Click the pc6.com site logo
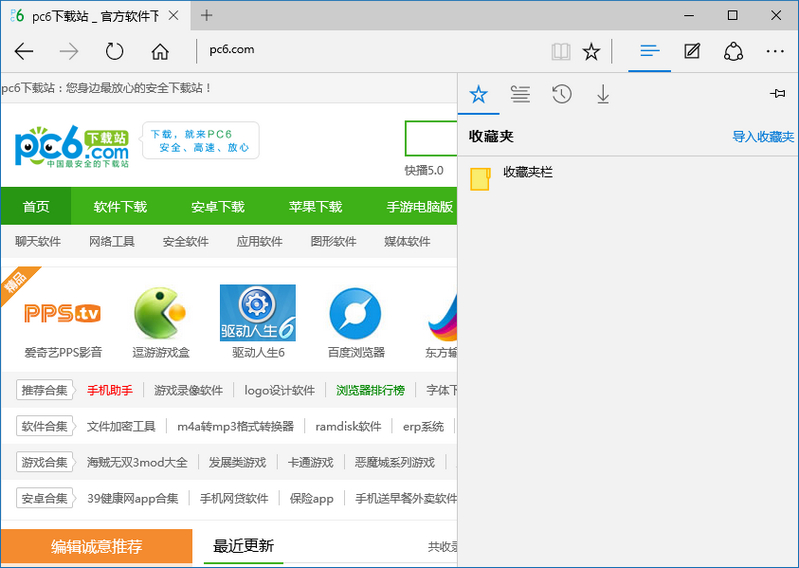 (x=72, y=146)
